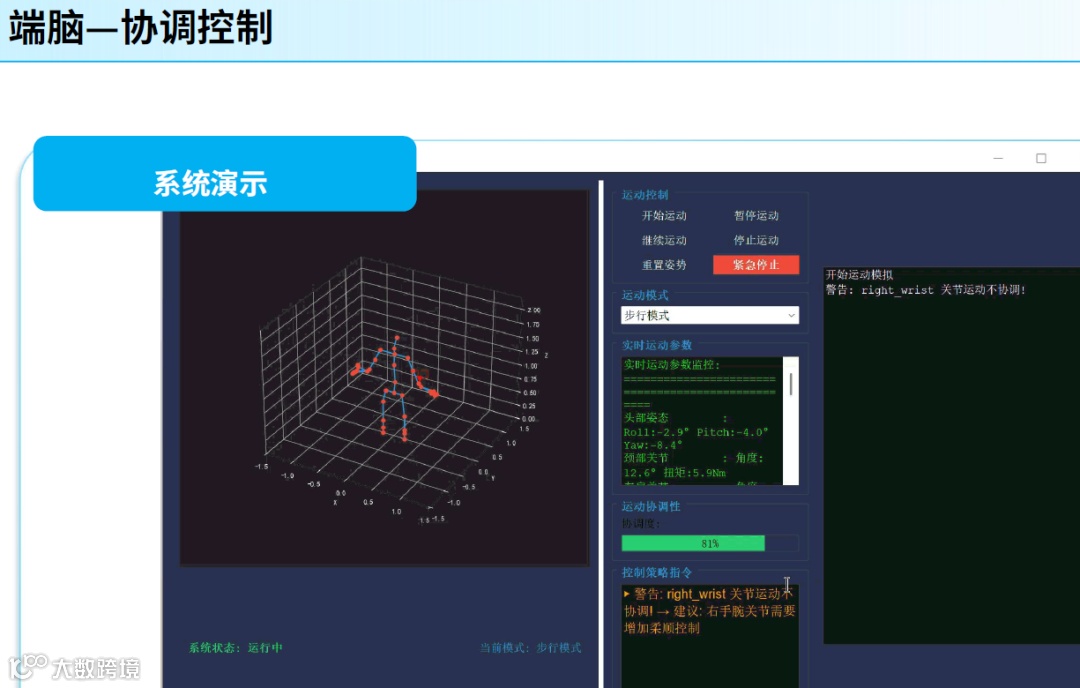Screen dimensions: 1080x688
Task: Click the 开始运动模拟 log line
Action: pyautogui.click(x=859, y=275)
